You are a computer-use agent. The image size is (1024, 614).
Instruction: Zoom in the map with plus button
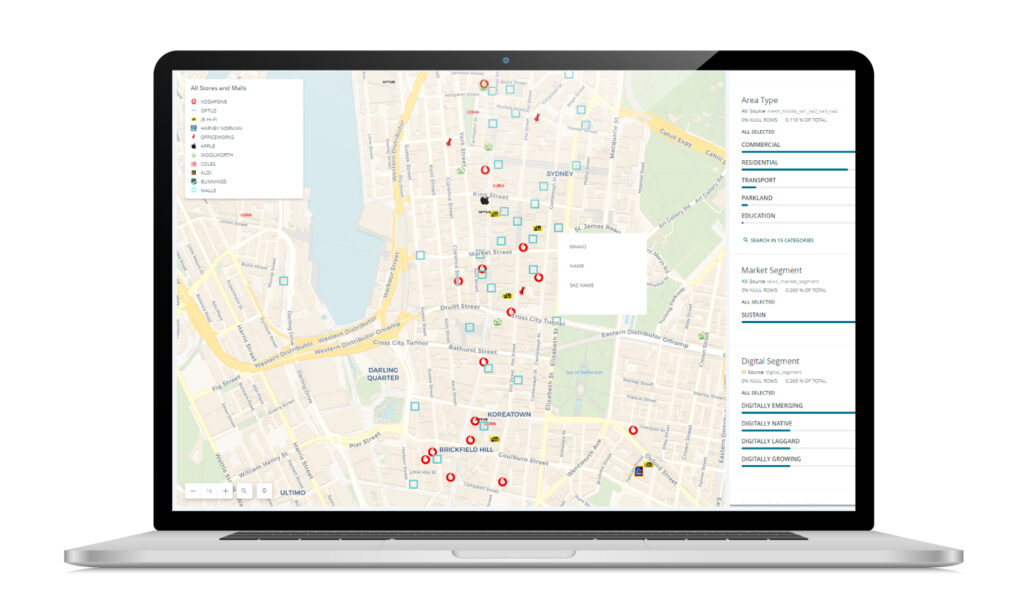click(x=225, y=491)
